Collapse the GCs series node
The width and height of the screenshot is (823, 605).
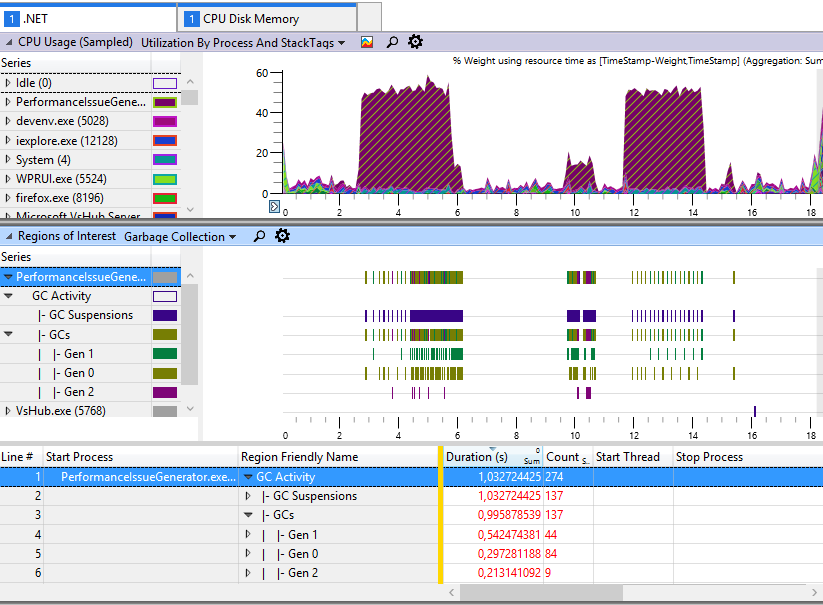pyautogui.click(x=8, y=334)
